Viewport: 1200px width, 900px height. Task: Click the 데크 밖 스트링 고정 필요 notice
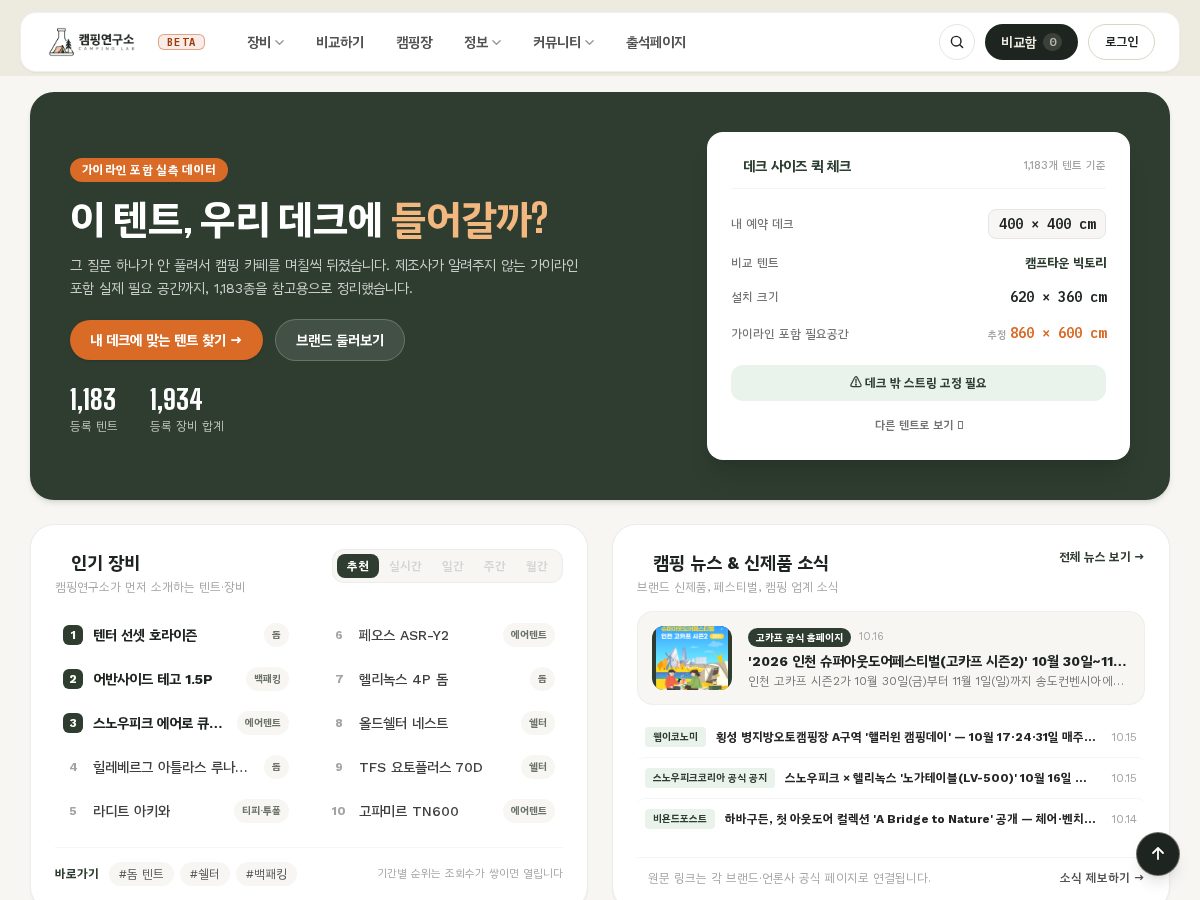[x=918, y=383]
